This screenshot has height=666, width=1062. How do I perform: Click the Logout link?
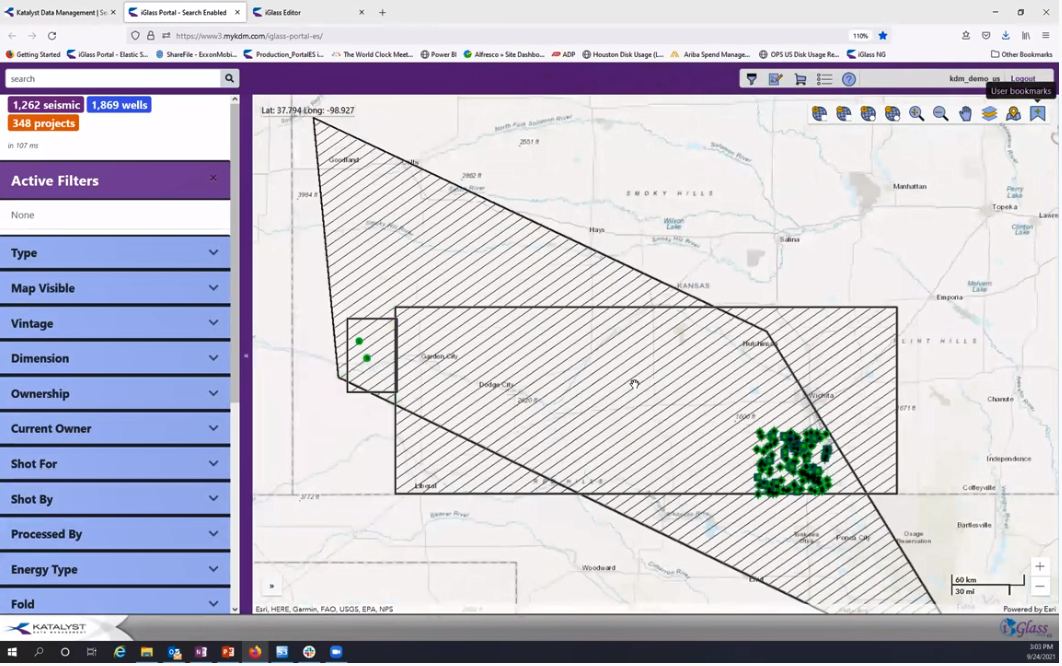(1021, 76)
